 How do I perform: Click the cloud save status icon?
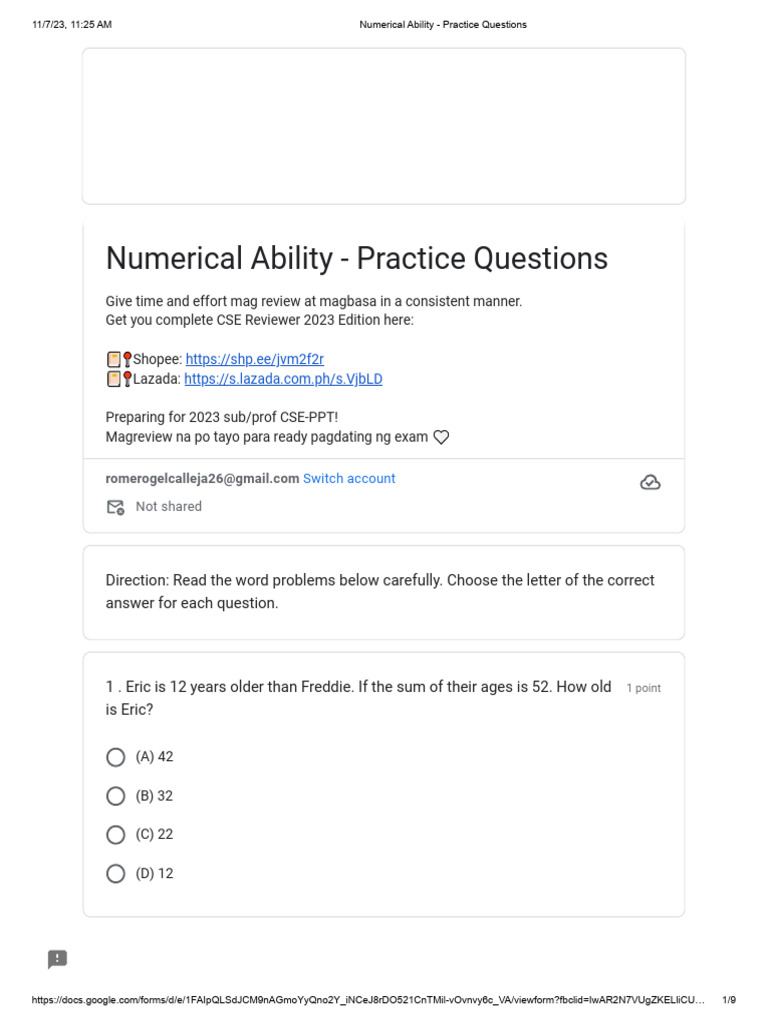pyautogui.click(x=650, y=483)
